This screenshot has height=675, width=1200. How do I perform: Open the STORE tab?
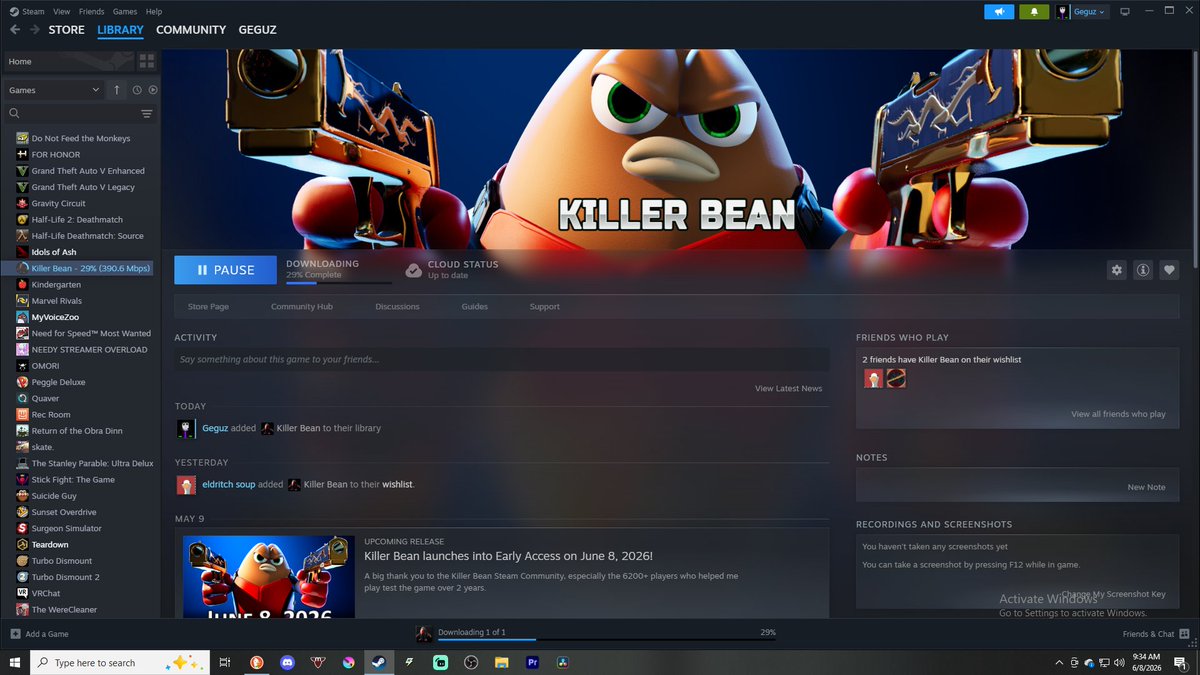point(67,30)
